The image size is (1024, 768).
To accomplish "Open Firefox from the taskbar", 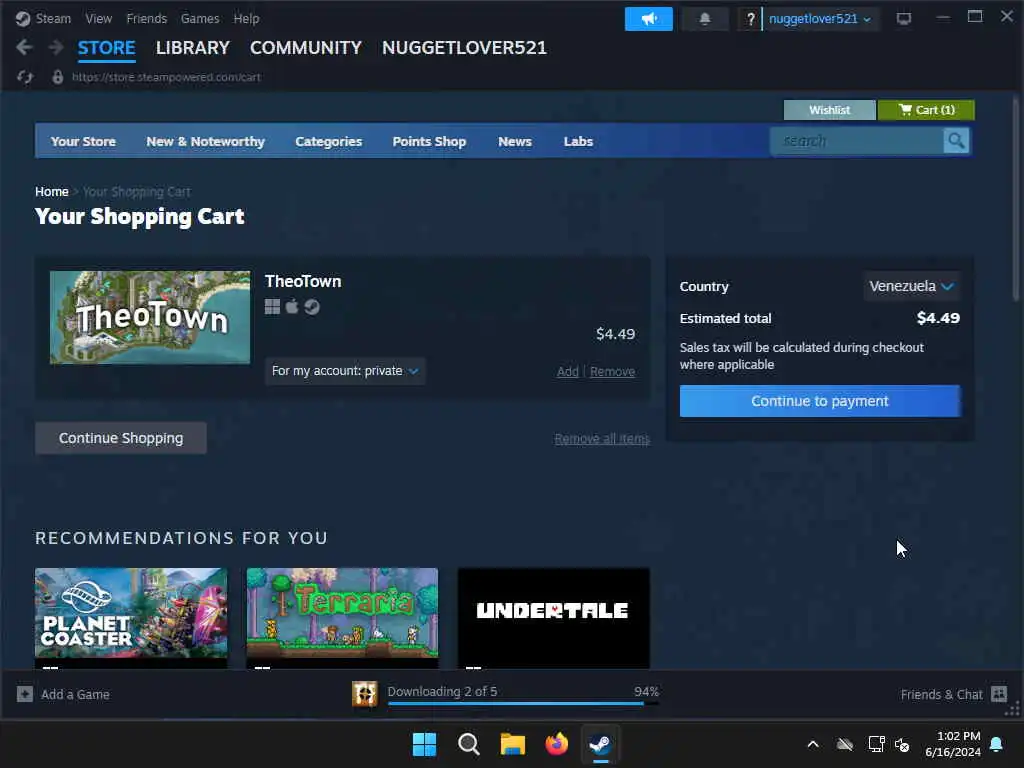I will coord(556,744).
